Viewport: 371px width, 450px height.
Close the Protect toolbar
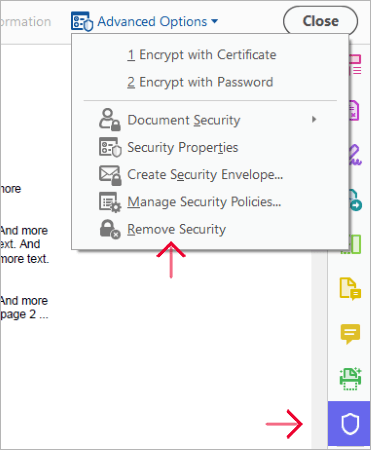pos(320,21)
